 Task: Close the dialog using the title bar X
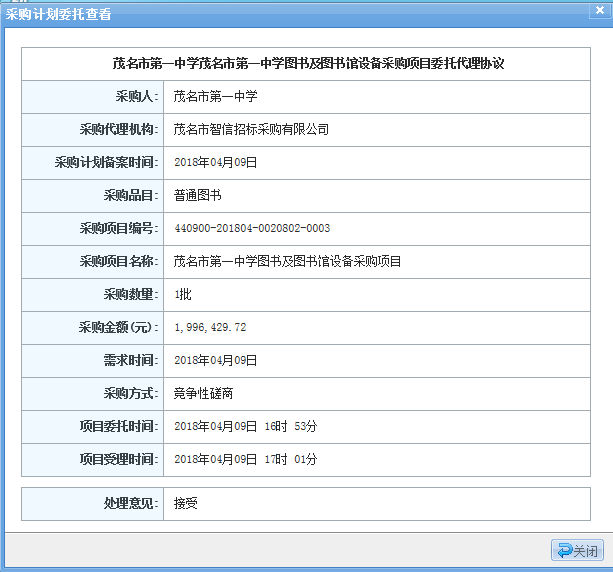click(599, 12)
